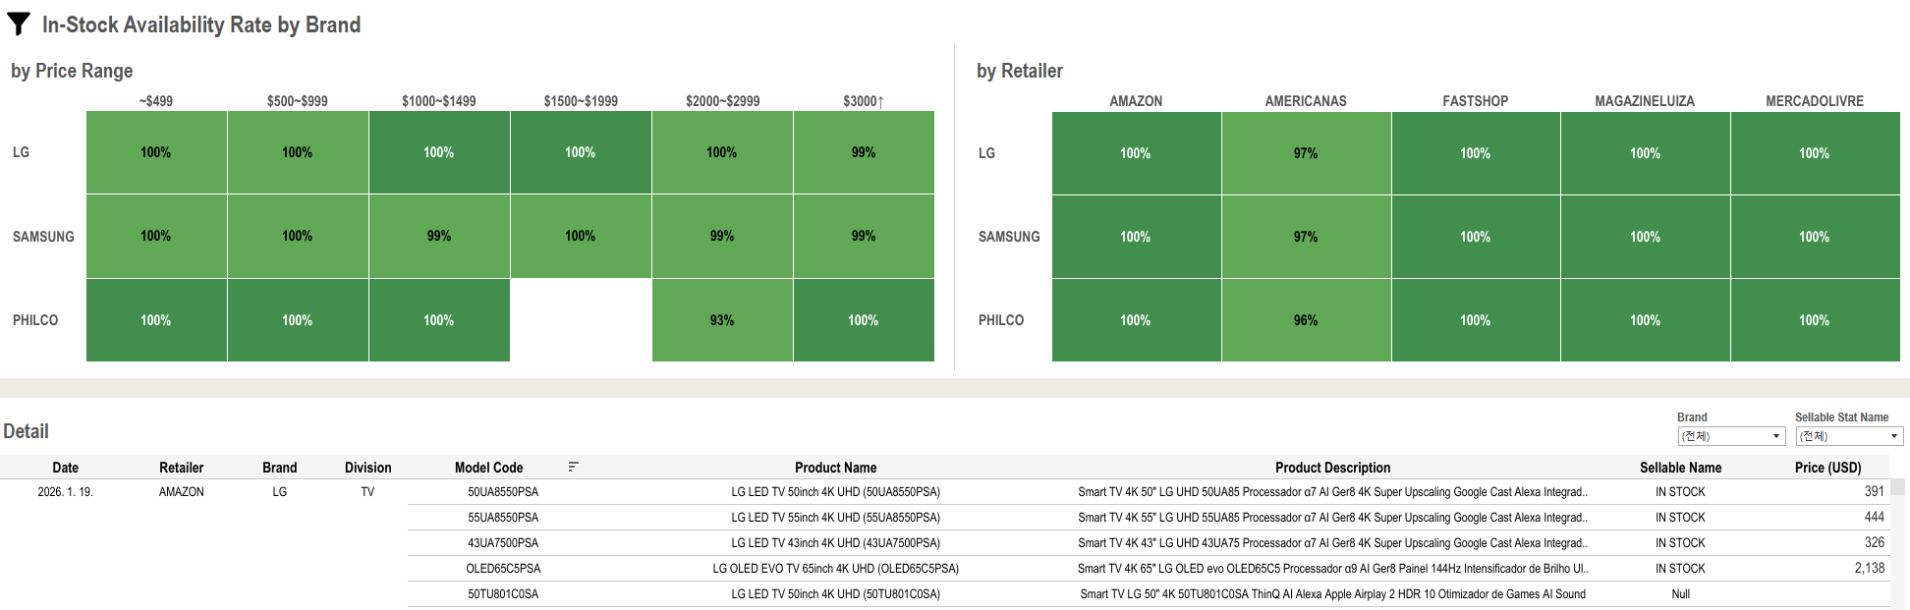Select the PHILCO AMERICANAS 96% cell
Viewport: 1910px width, 610px height.
[1305, 320]
